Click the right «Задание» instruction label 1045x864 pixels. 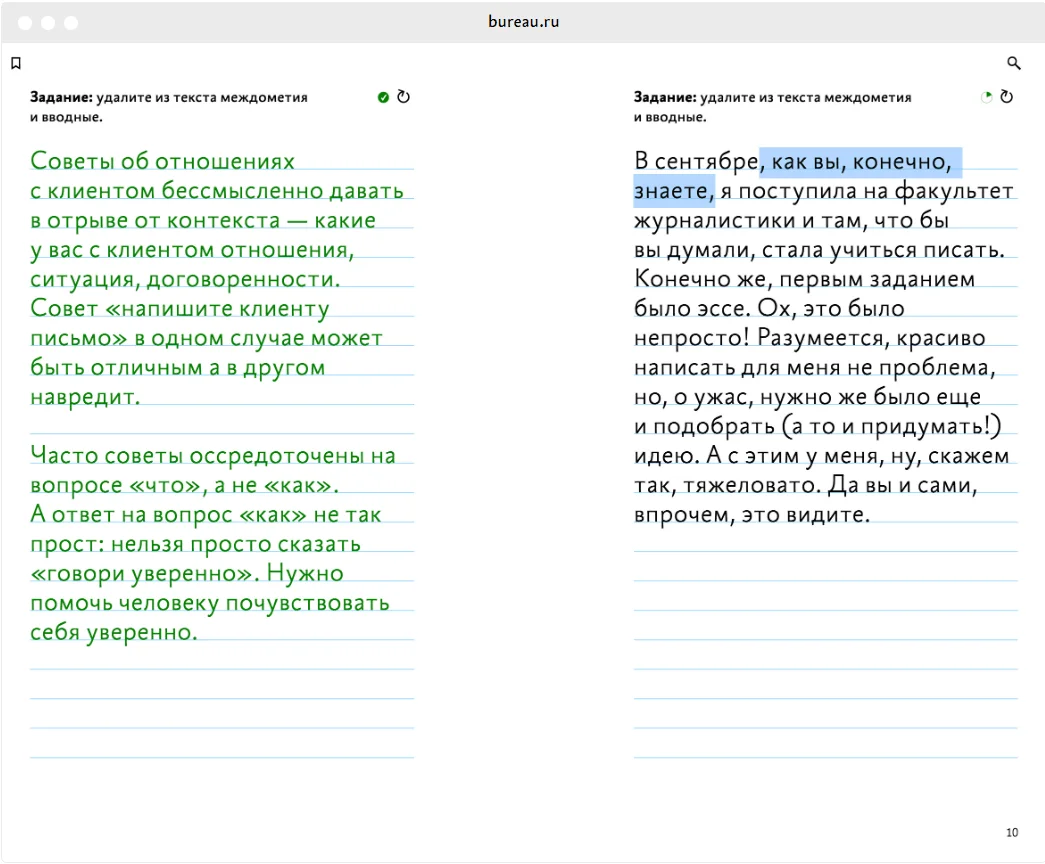point(664,97)
